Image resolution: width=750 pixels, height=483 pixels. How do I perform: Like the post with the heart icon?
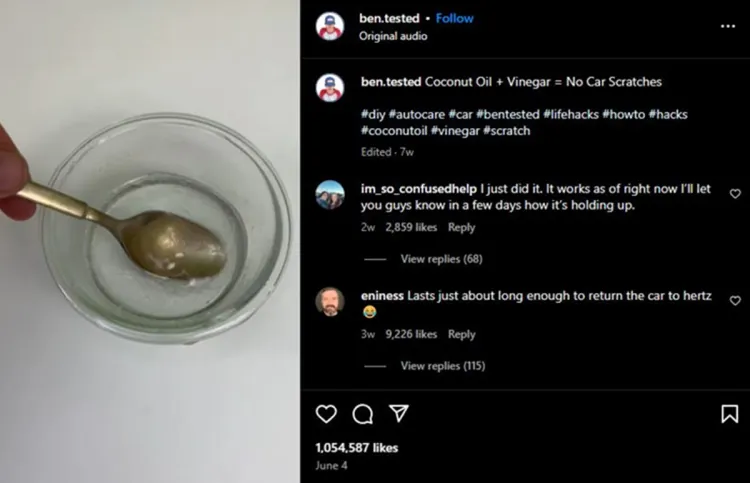point(326,413)
